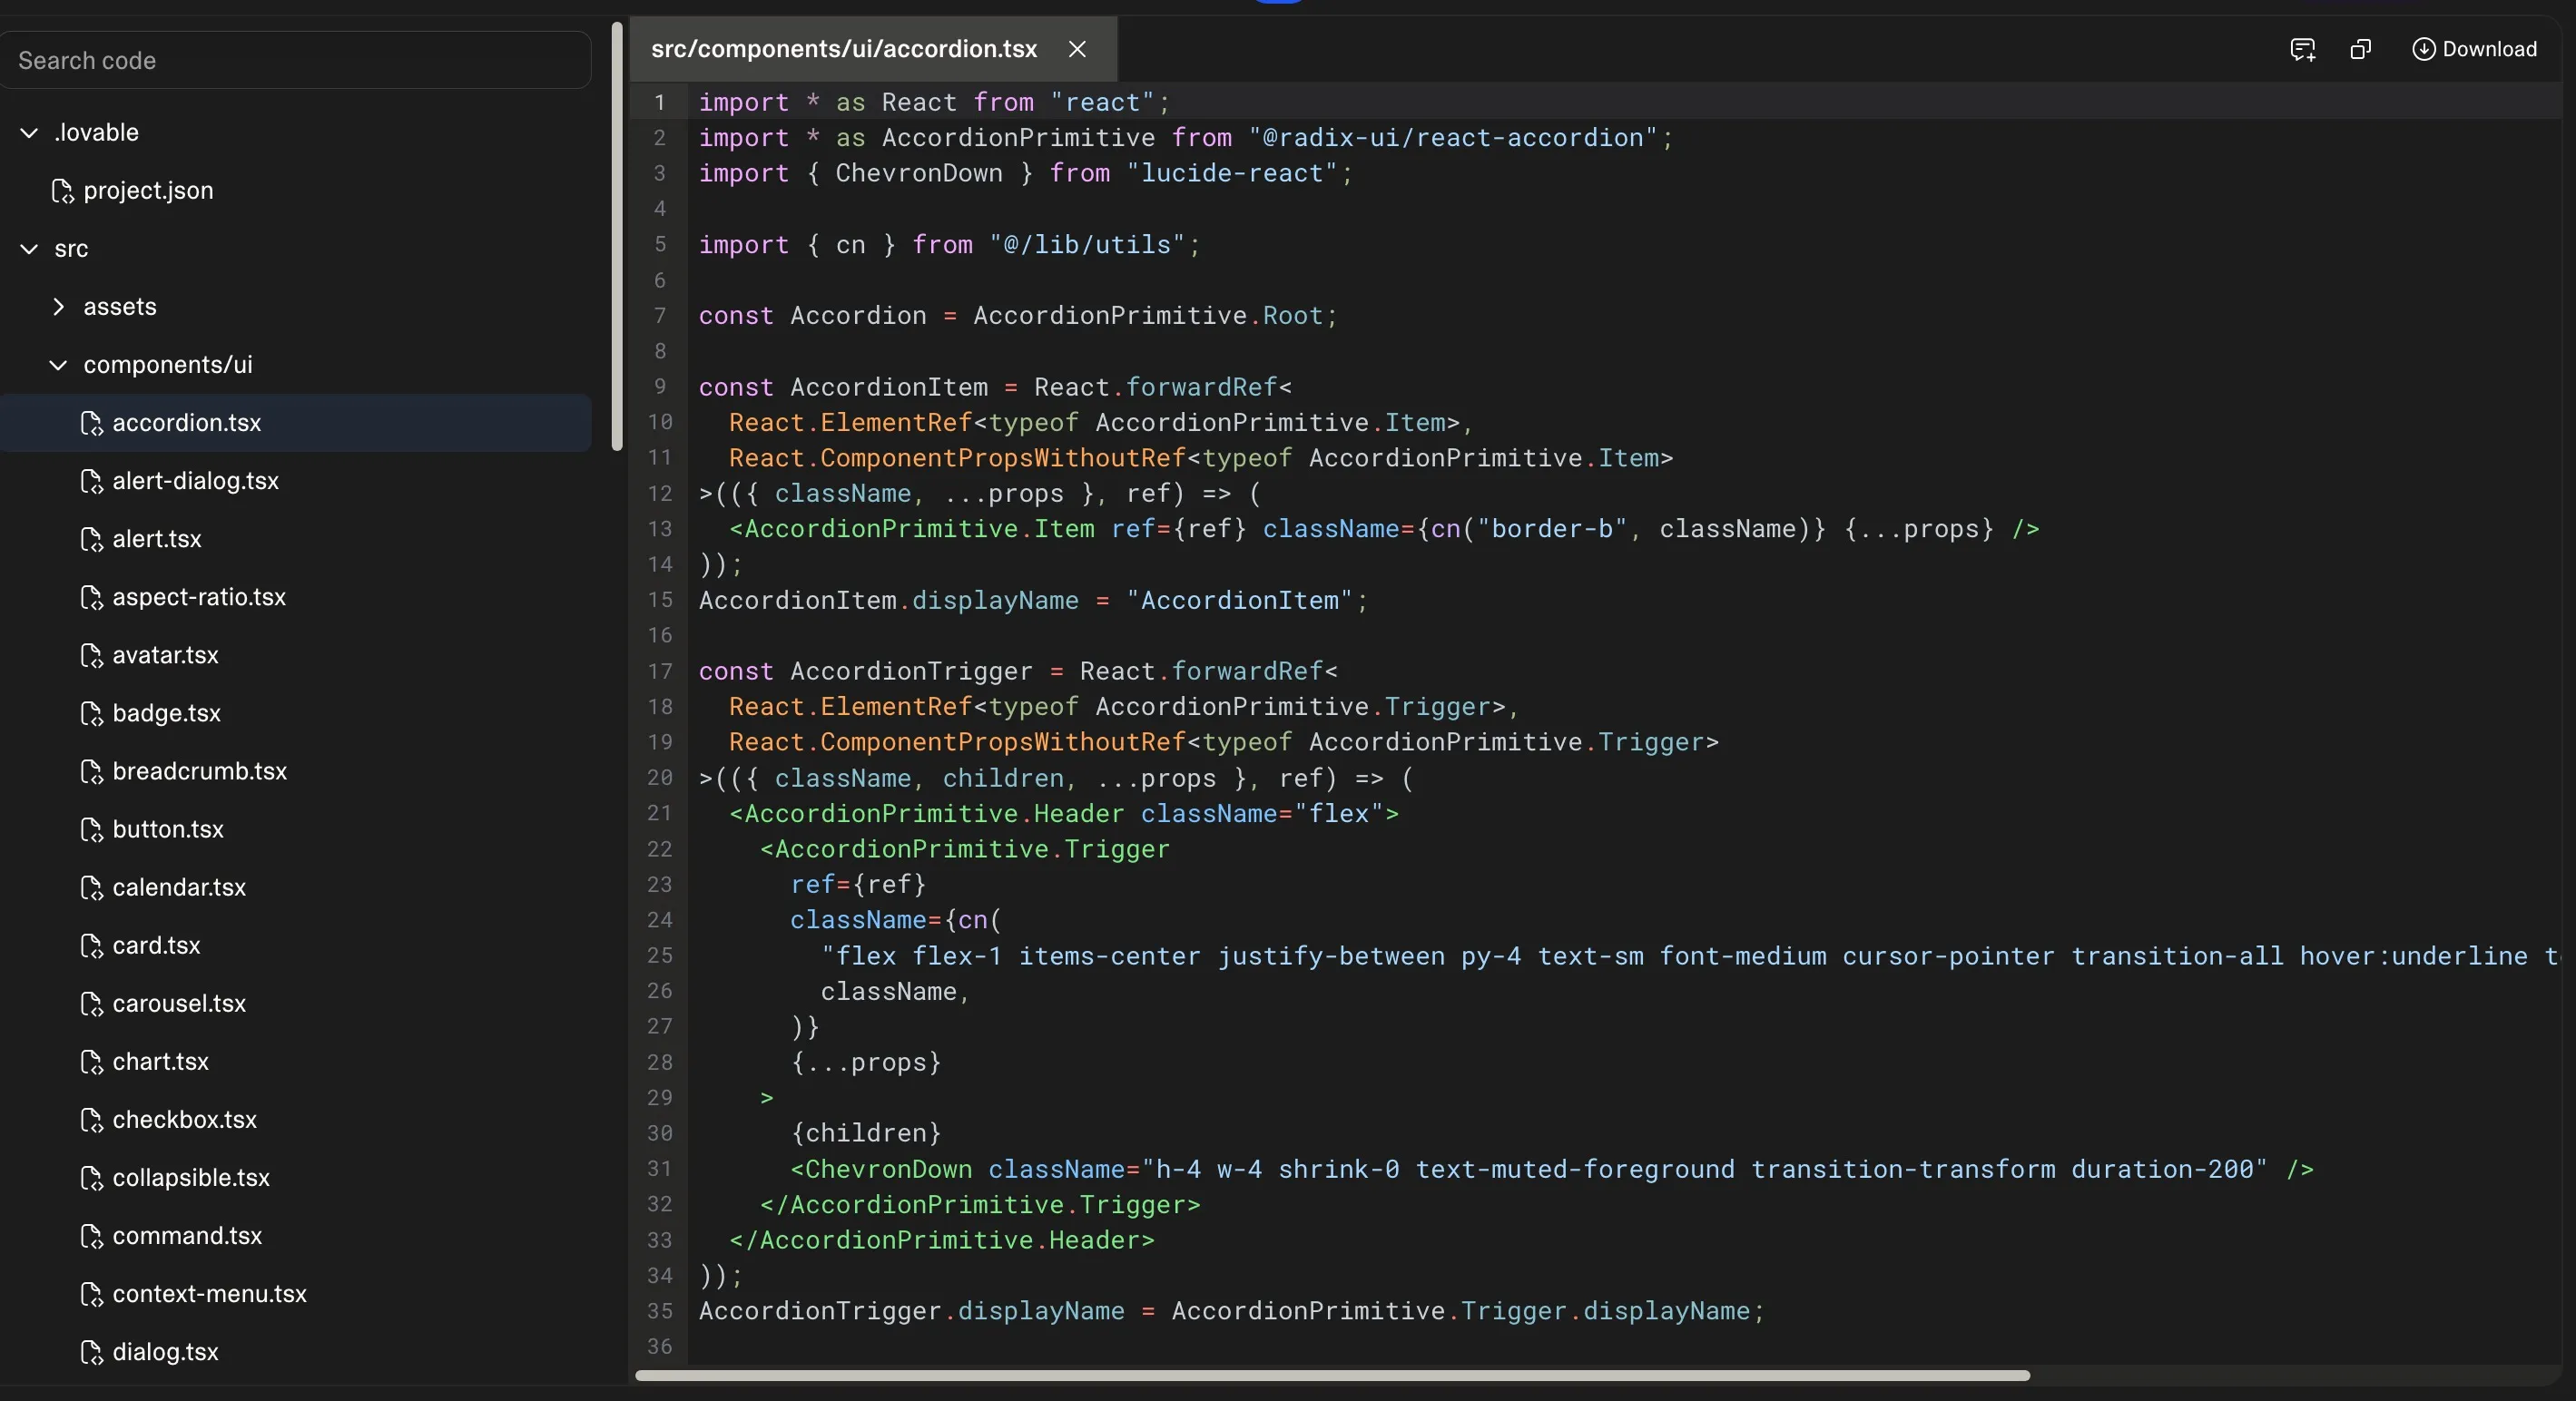
Task: Click file icon beside card.tsx
Action: (91, 945)
